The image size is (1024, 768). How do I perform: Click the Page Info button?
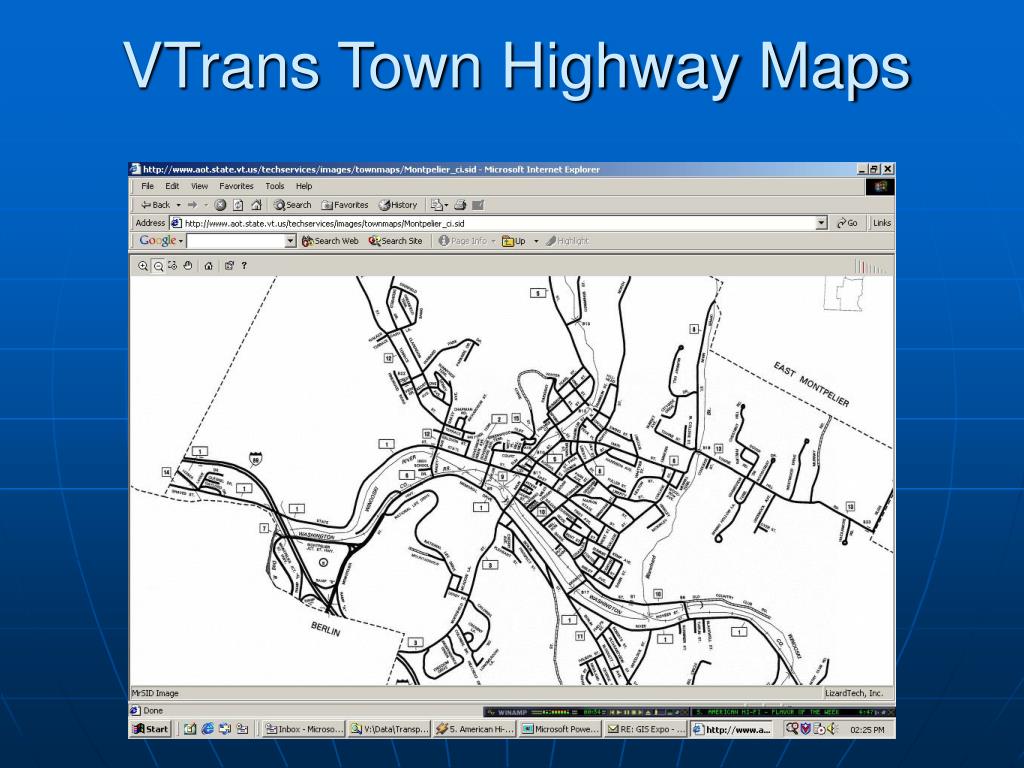[463, 241]
